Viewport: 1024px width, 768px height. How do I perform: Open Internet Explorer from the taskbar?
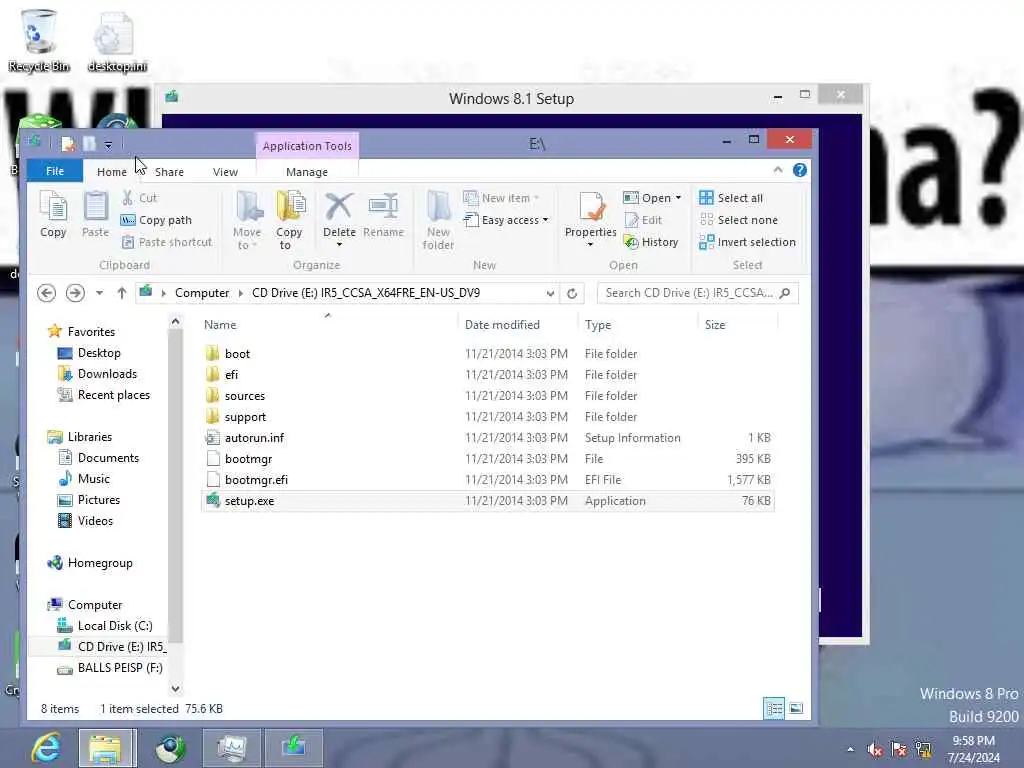46,748
